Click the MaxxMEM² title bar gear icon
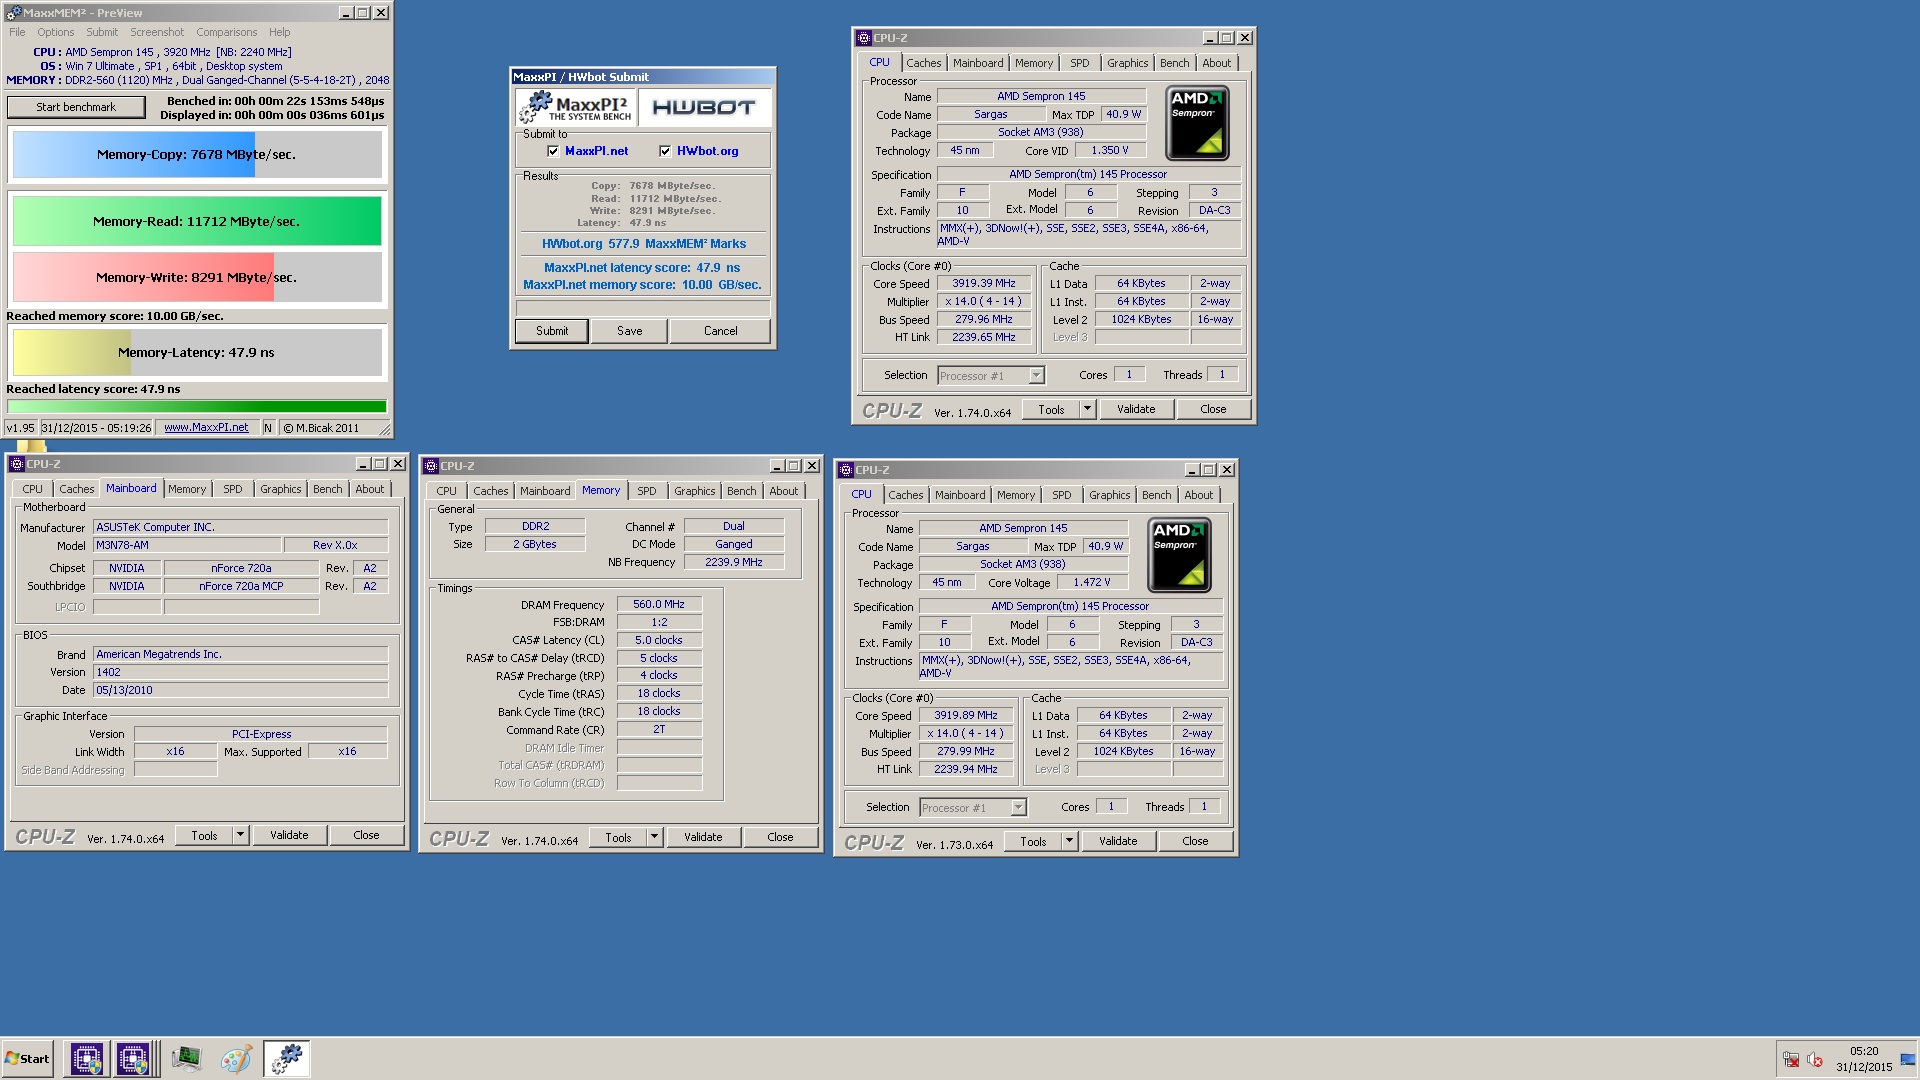The image size is (1920, 1080). click(14, 13)
